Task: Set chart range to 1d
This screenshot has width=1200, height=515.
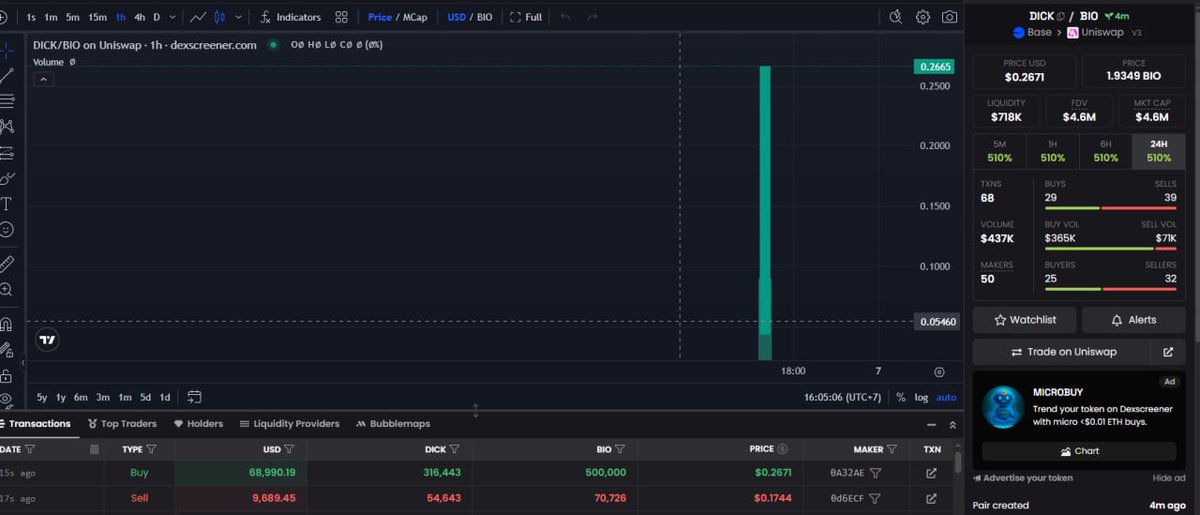Action: pos(165,397)
